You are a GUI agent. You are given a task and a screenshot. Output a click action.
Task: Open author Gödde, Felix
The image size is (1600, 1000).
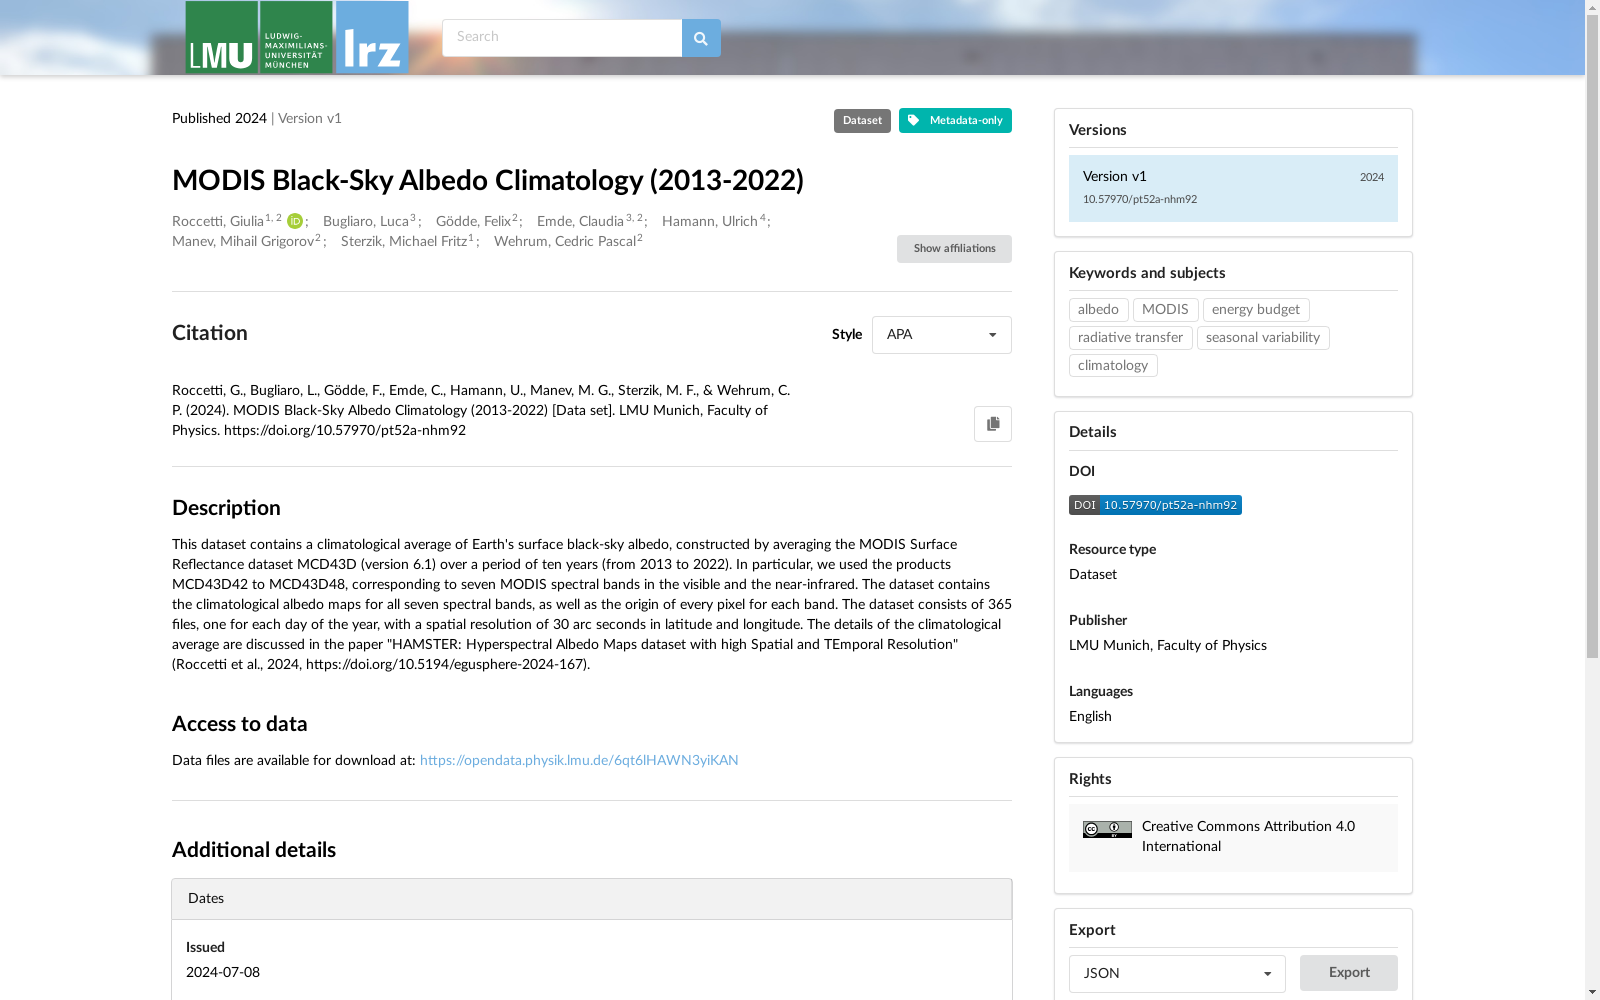(x=473, y=222)
